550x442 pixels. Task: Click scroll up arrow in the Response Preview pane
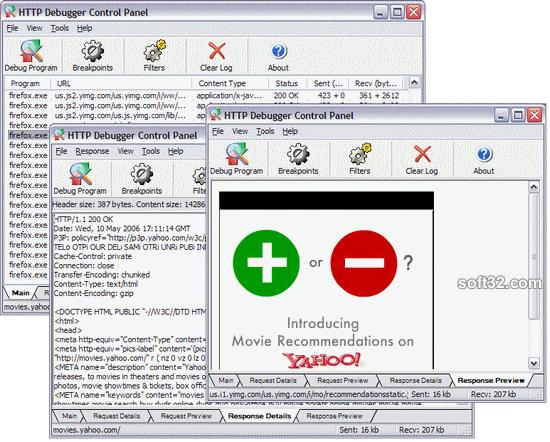534,187
